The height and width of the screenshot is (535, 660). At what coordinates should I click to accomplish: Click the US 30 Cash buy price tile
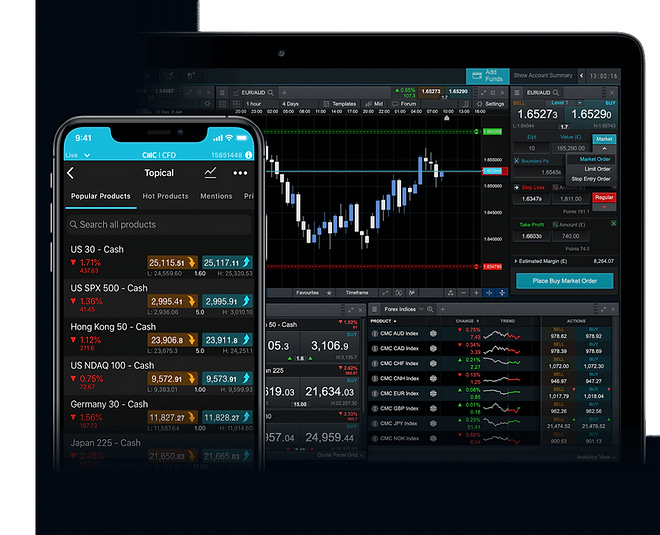[x=227, y=264]
